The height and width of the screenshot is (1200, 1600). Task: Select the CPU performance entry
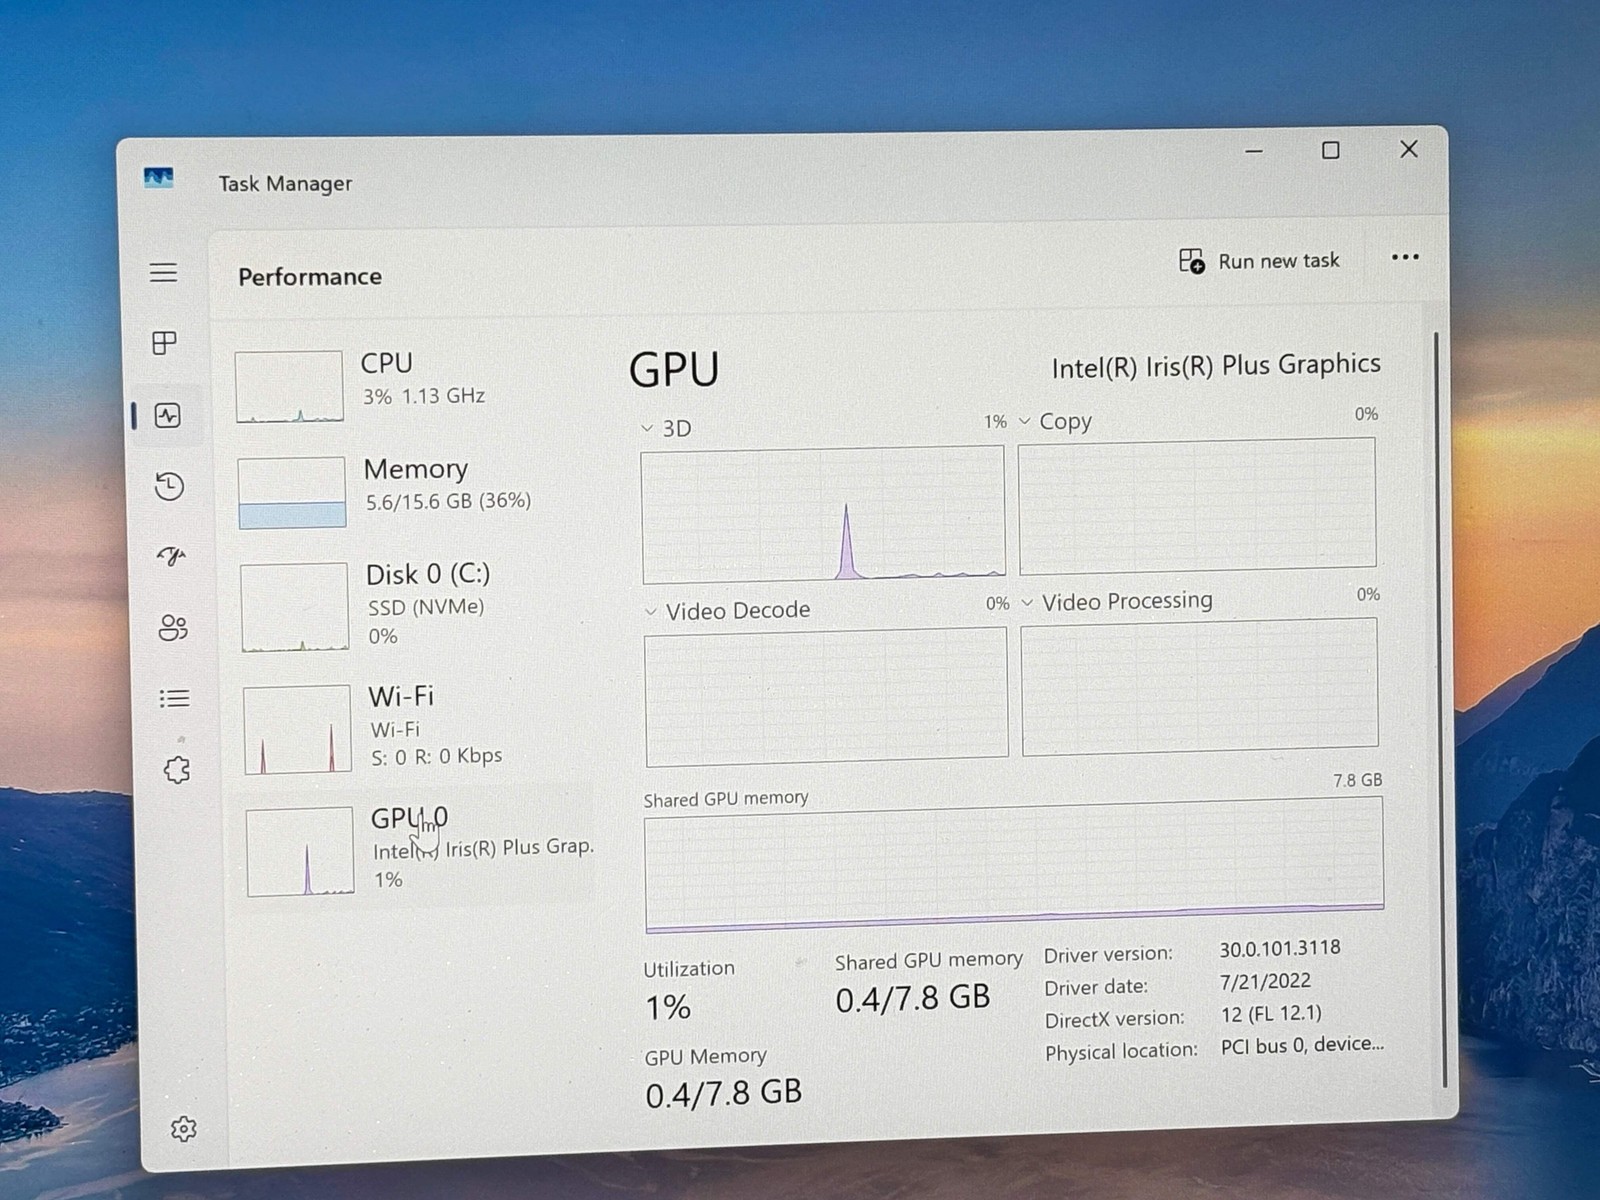tap(410, 385)
